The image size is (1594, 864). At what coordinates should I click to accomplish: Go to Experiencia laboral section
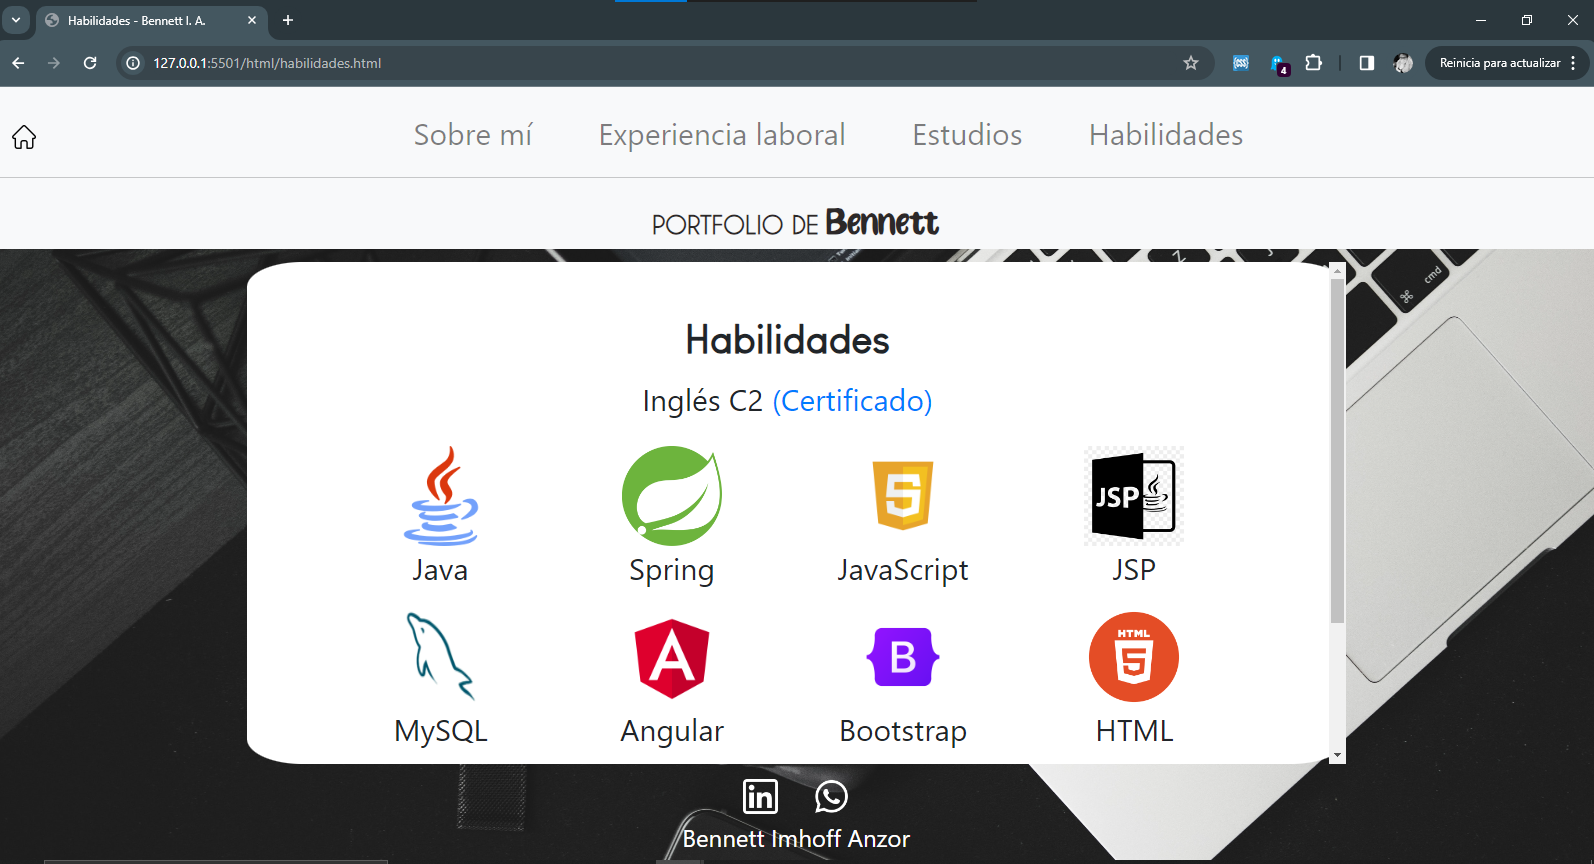722,135
